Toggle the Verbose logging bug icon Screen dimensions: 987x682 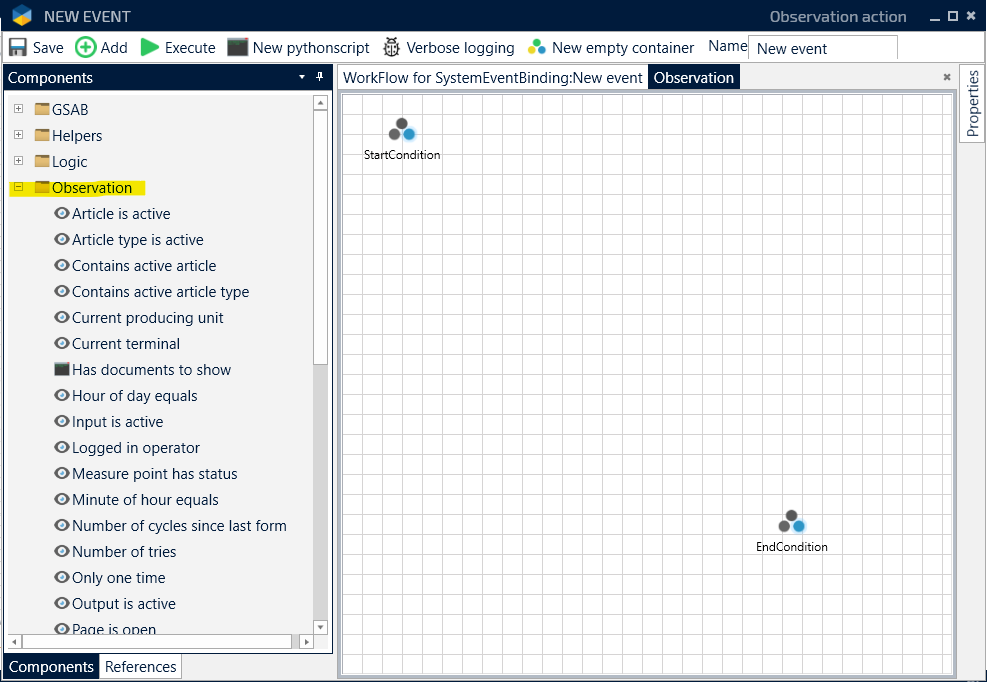391,47
